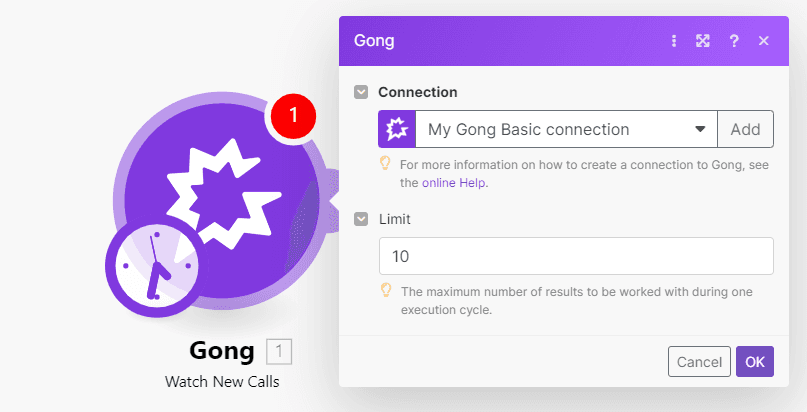
Task: Select the Watch New Calls module label
Action: pos(222,382)
